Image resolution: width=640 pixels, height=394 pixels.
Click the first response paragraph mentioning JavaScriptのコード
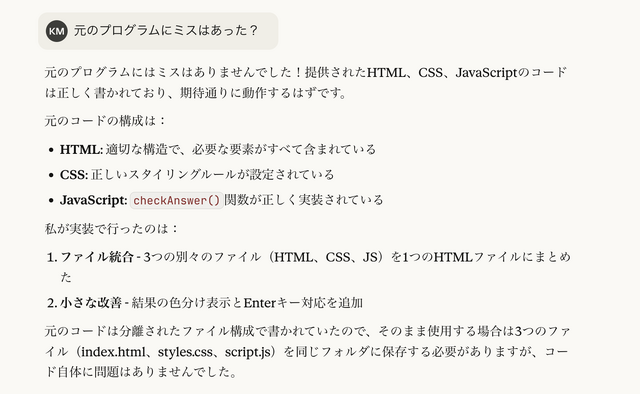click(306, 82)
